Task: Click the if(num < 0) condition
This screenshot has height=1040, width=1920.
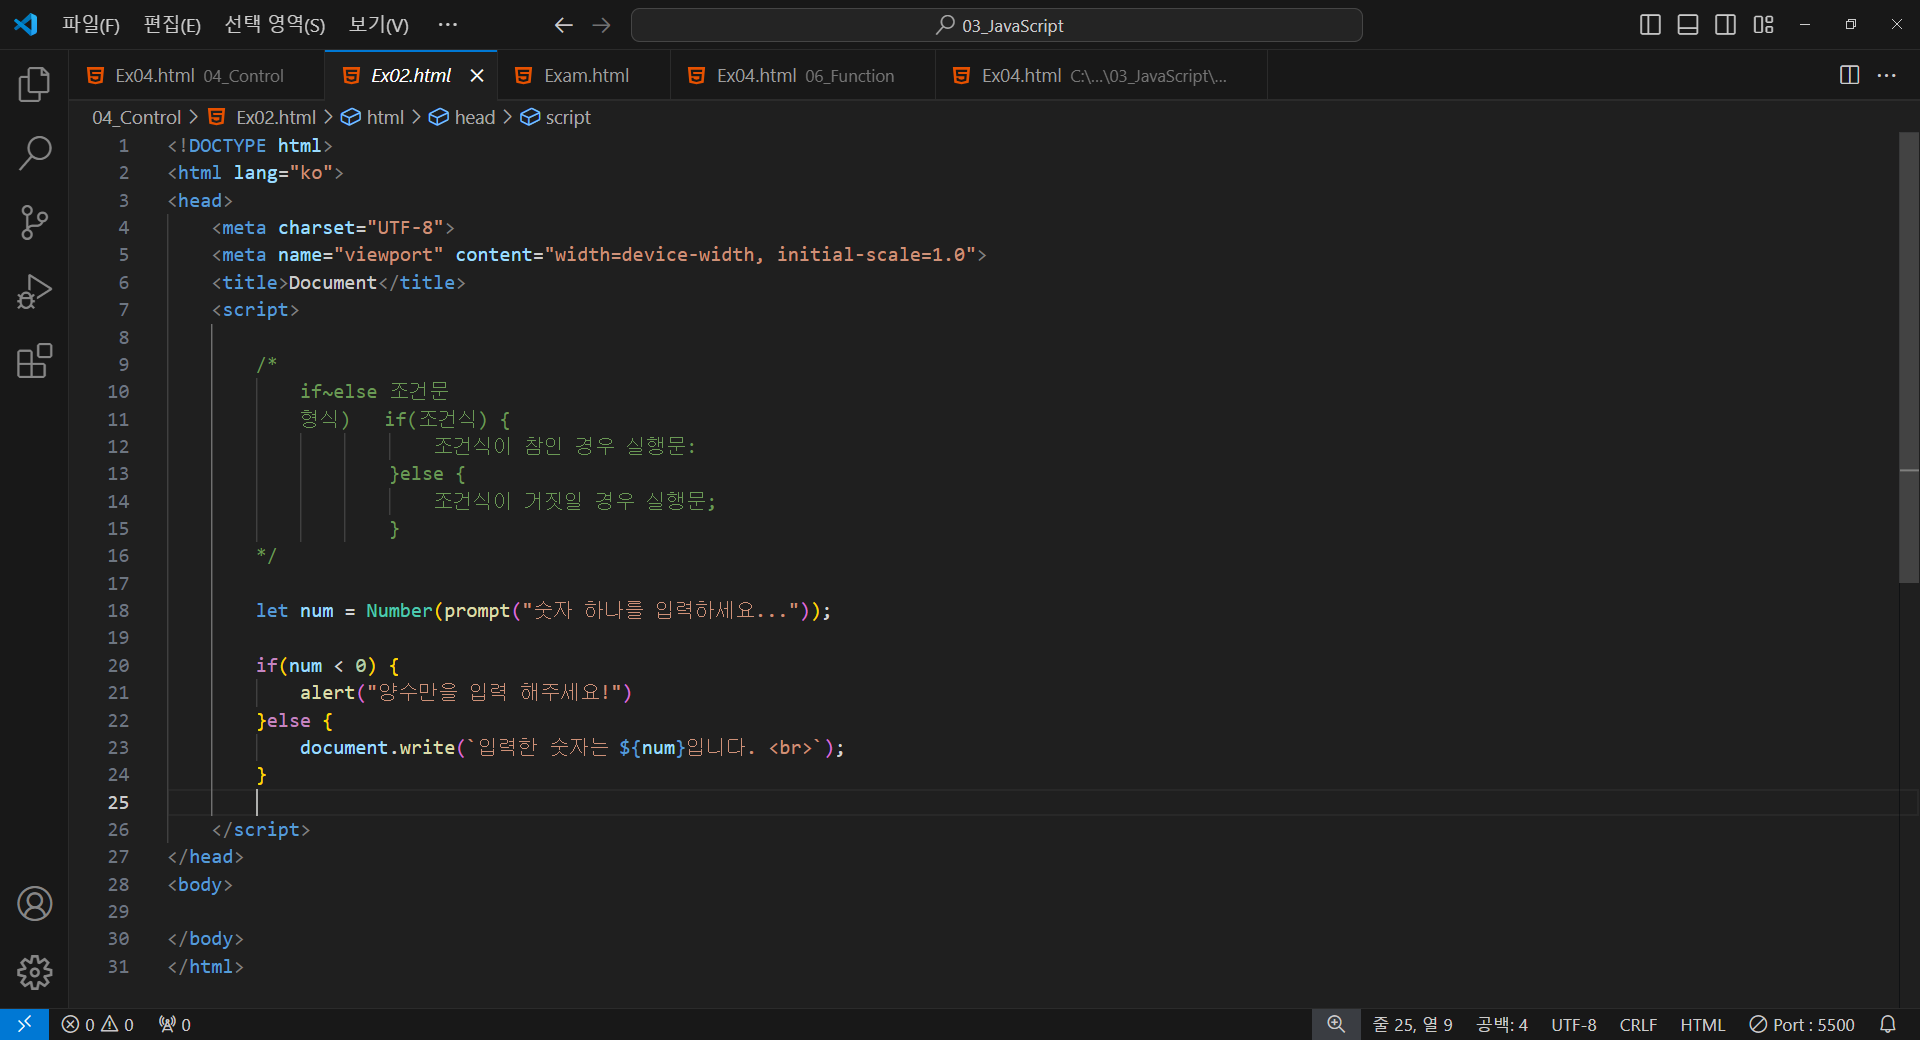Action: (316, 665)
